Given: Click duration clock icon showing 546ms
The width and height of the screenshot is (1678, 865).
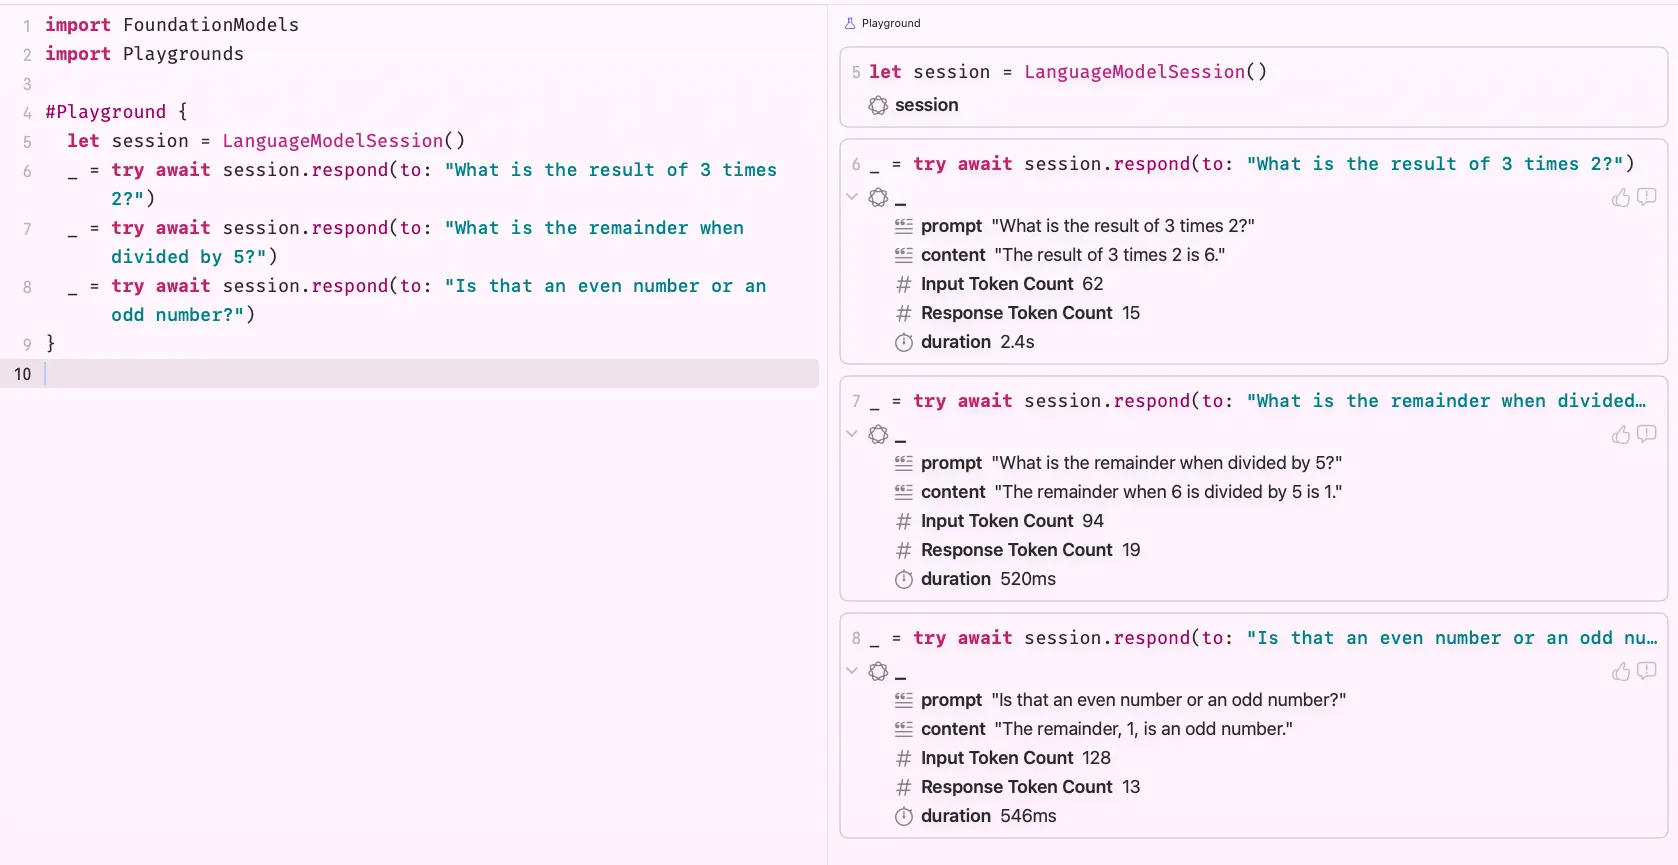Looking at the screenshot, I should tap(904, 816).
